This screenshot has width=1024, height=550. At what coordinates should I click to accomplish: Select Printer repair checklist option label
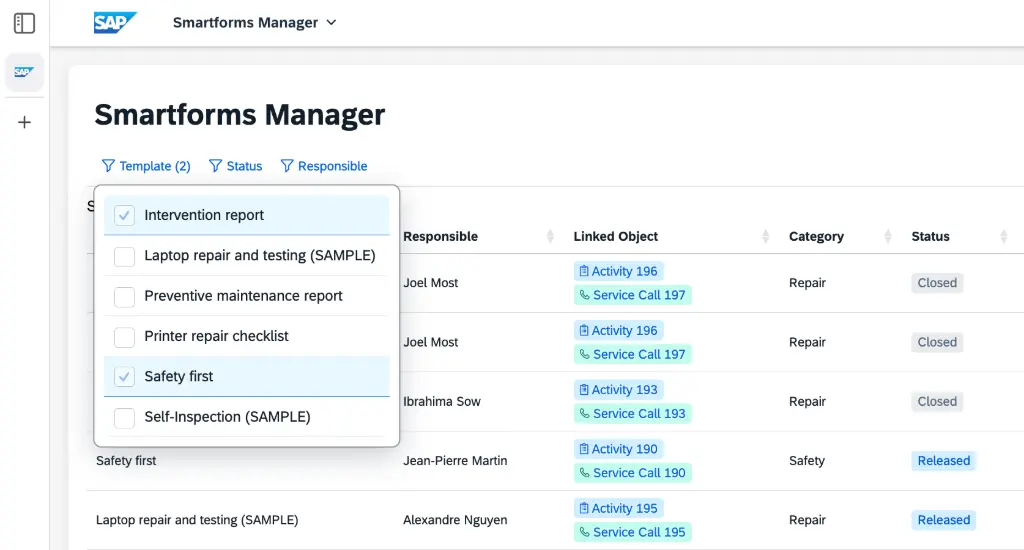pyautogui.click(x=216, y=336)
